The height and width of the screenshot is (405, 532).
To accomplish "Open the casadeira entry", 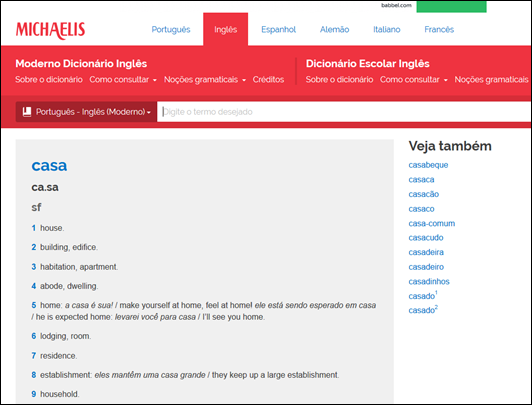I will [426, 252].
